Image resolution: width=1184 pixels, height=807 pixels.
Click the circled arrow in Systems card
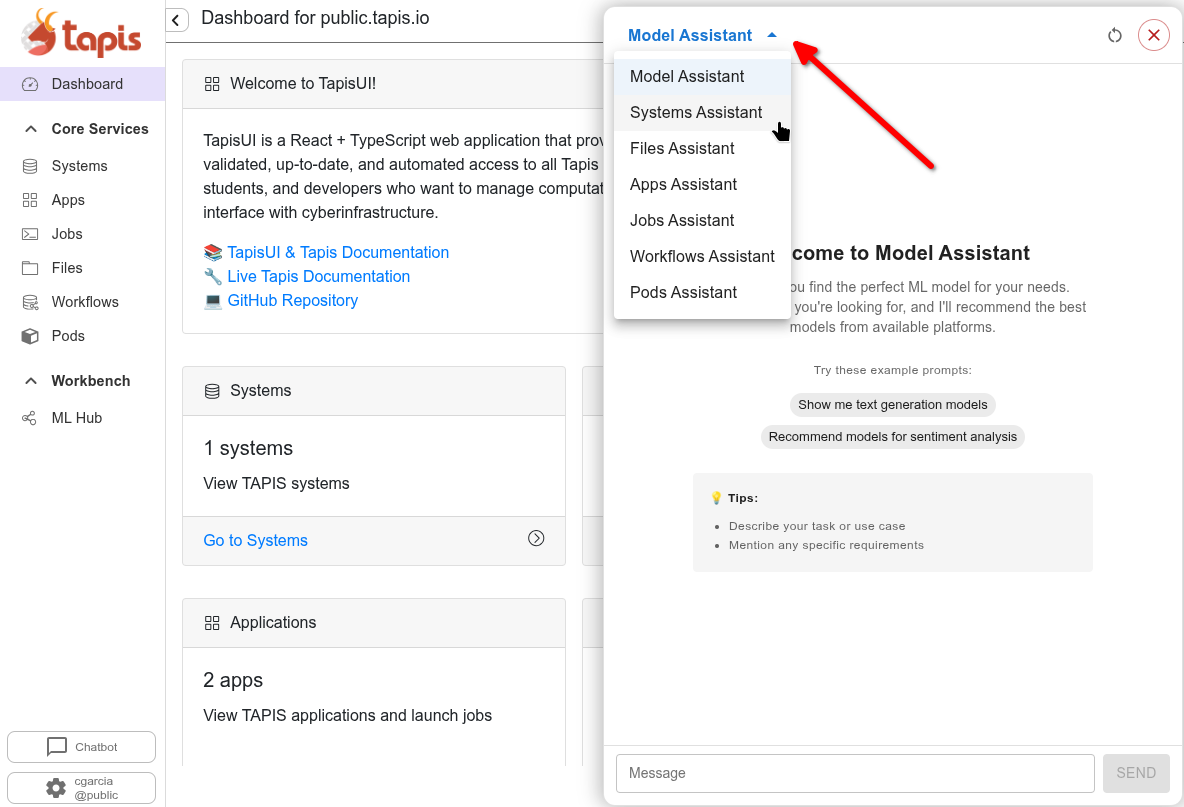pos(536,538)
